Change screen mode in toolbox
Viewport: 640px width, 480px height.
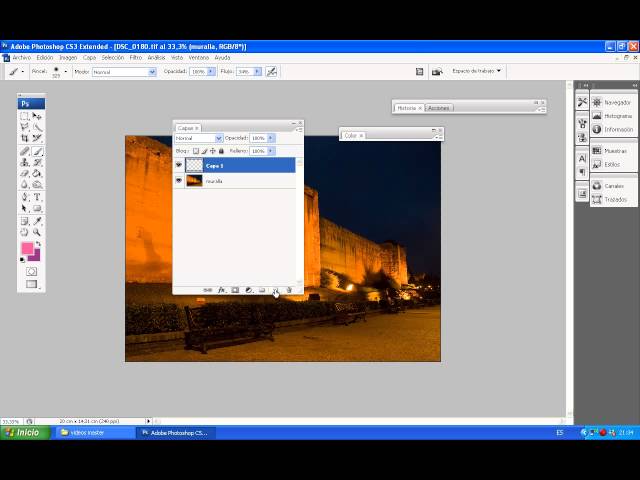(31, 284)
